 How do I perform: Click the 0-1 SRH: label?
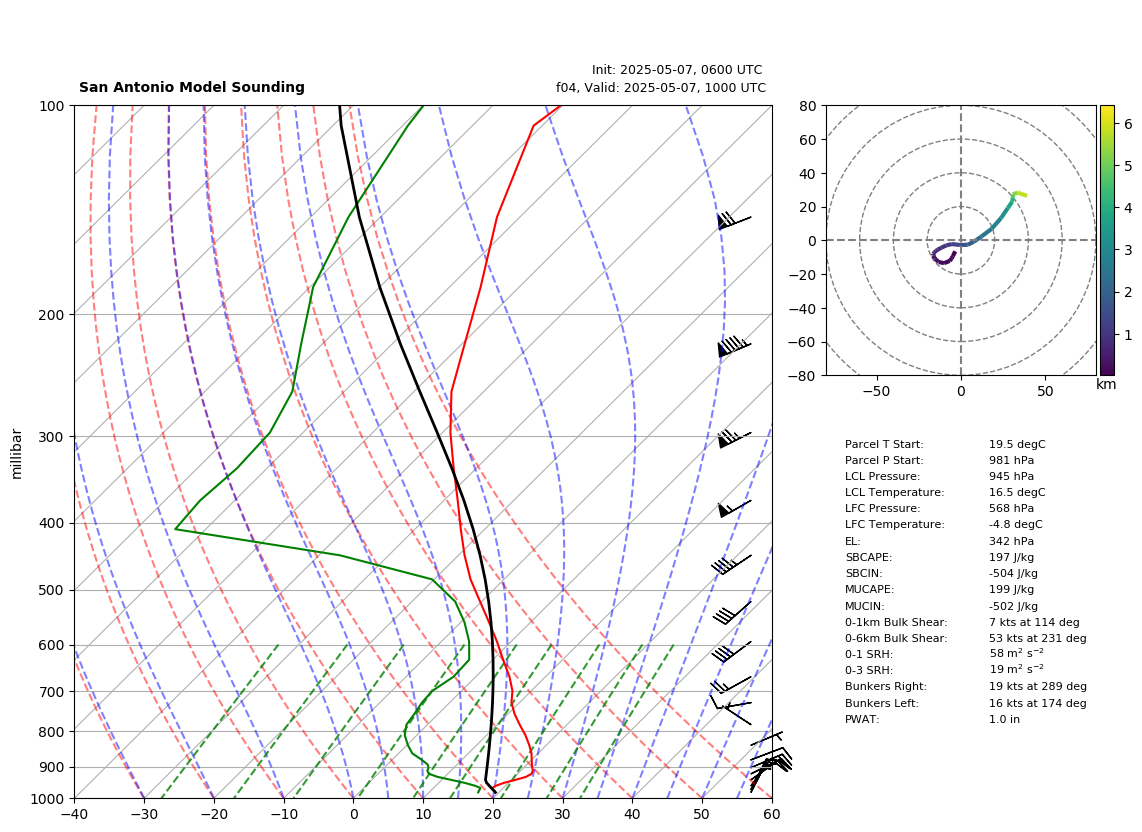click(x=869, y=654)
